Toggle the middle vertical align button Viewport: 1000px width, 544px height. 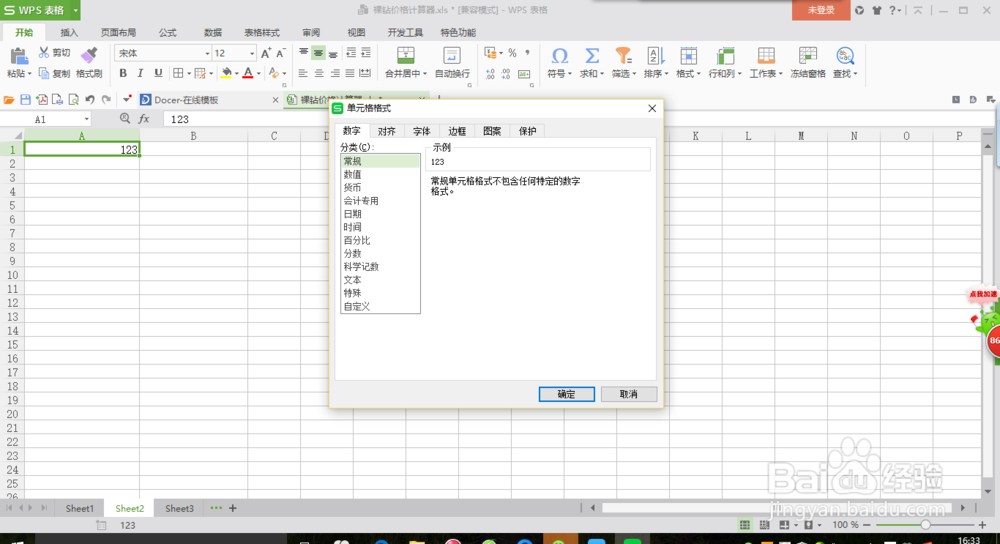coord(318,53)
